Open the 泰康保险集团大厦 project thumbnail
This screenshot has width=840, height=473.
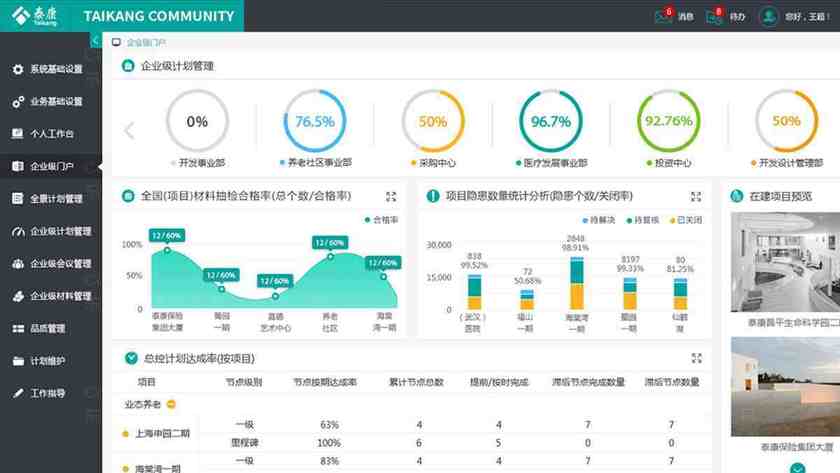tap(785, 390)
